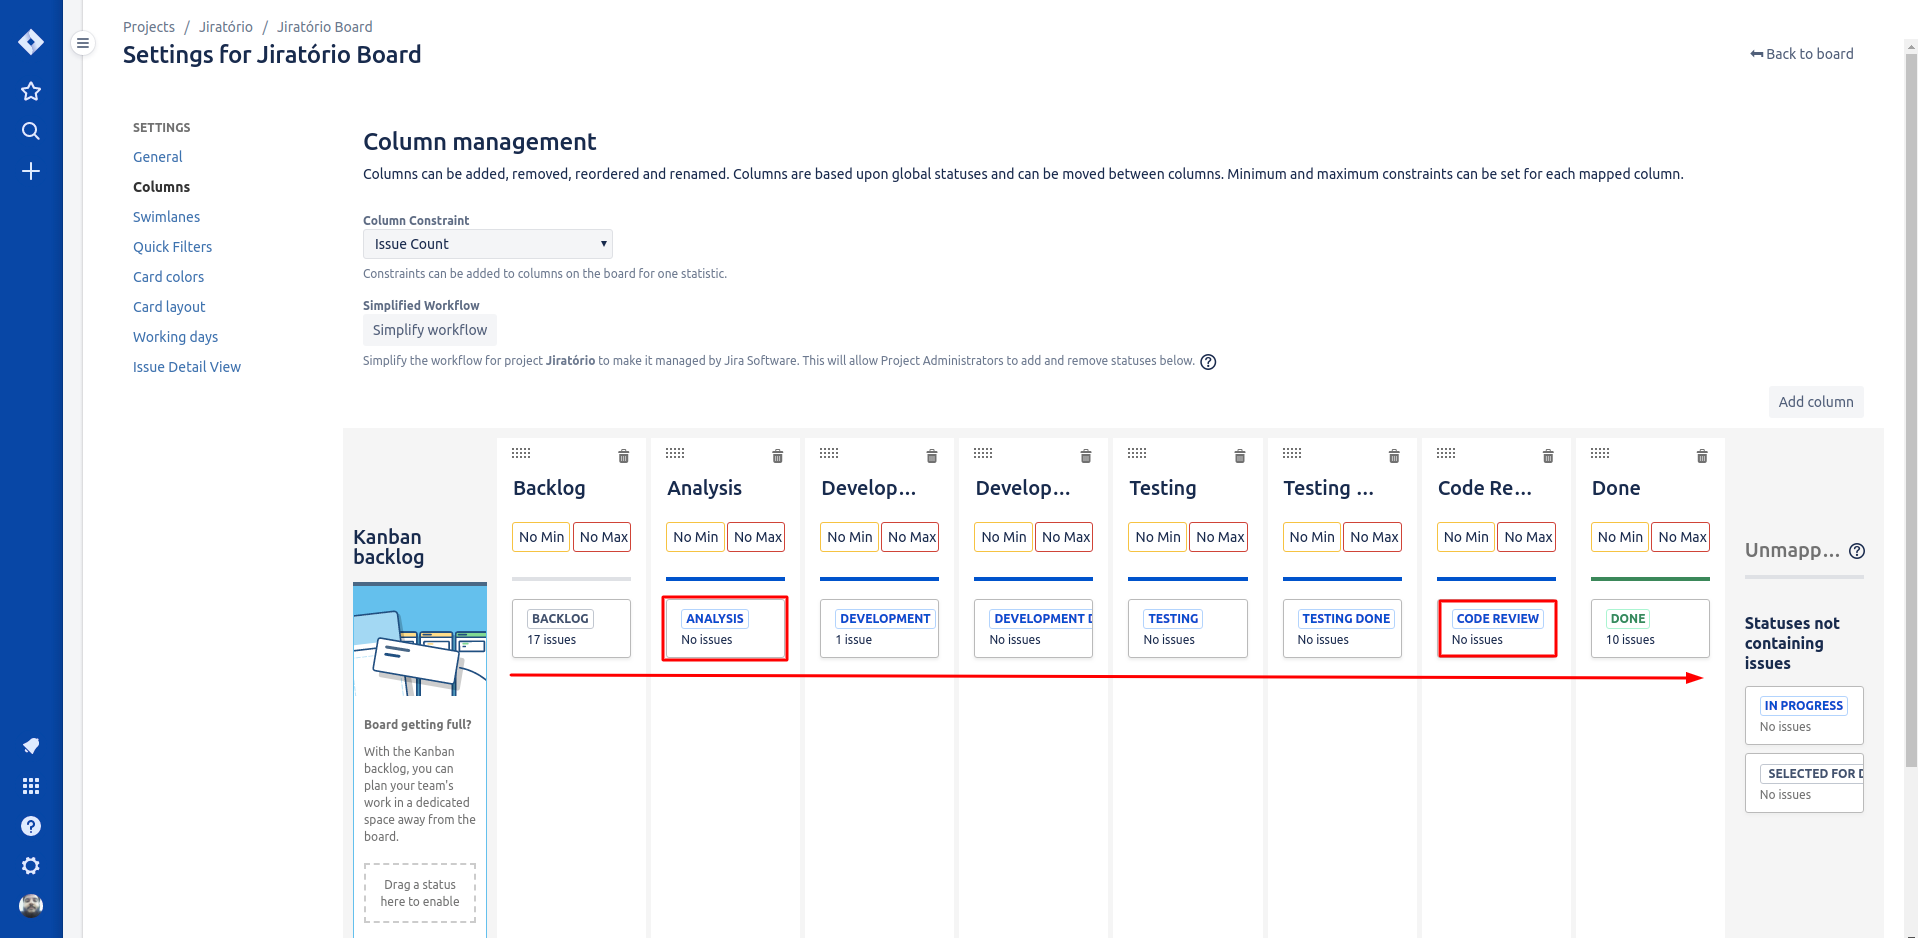Click the Simplify workflow button

point(430,330)
